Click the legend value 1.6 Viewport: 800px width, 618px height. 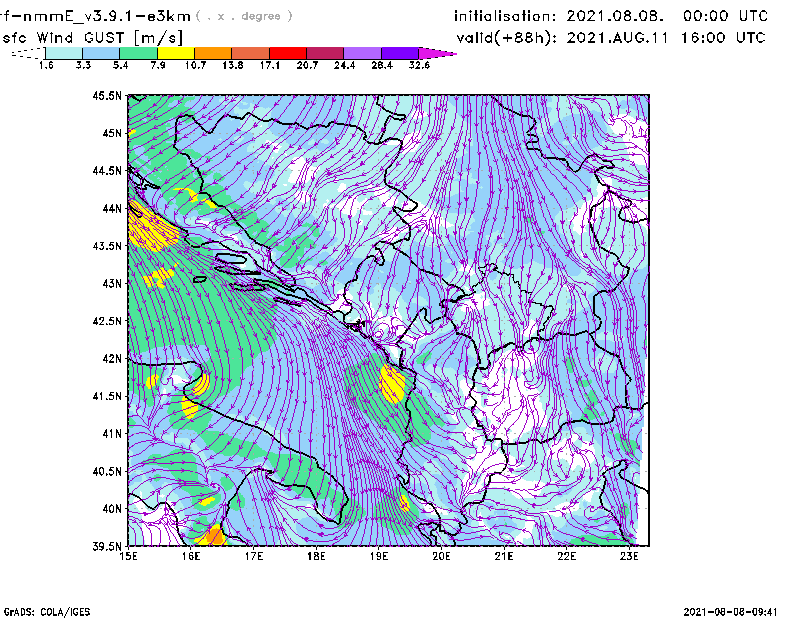coord(46,65)
